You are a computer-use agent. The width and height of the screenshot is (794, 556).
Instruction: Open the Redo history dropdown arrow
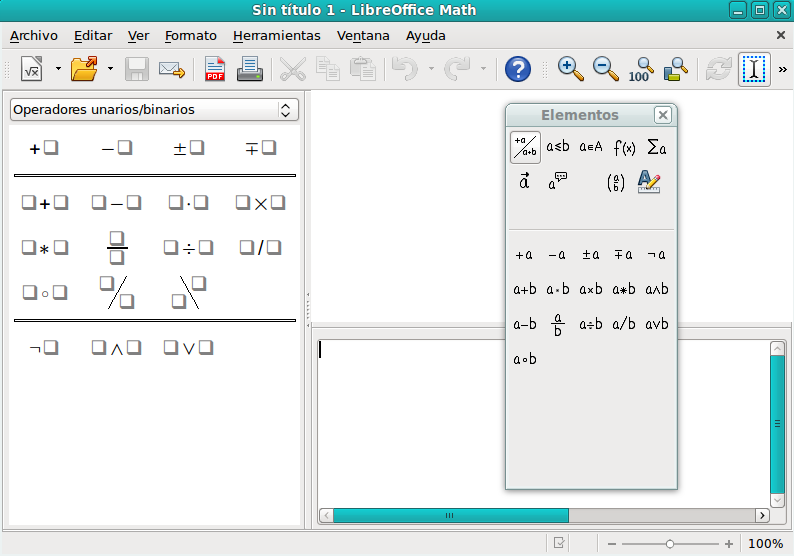click(484, 68)
